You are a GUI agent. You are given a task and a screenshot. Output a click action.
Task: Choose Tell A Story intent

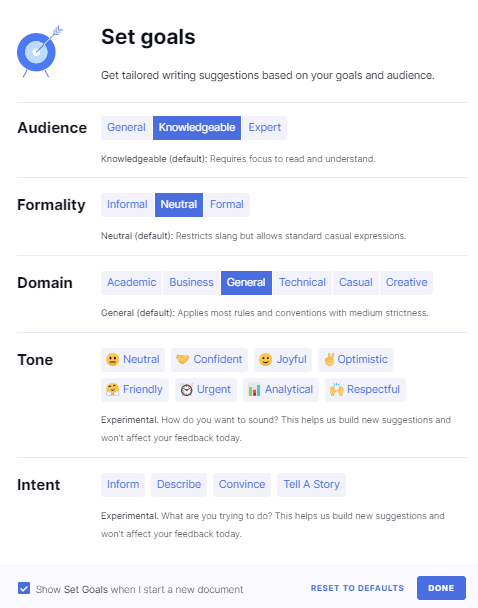311,485
